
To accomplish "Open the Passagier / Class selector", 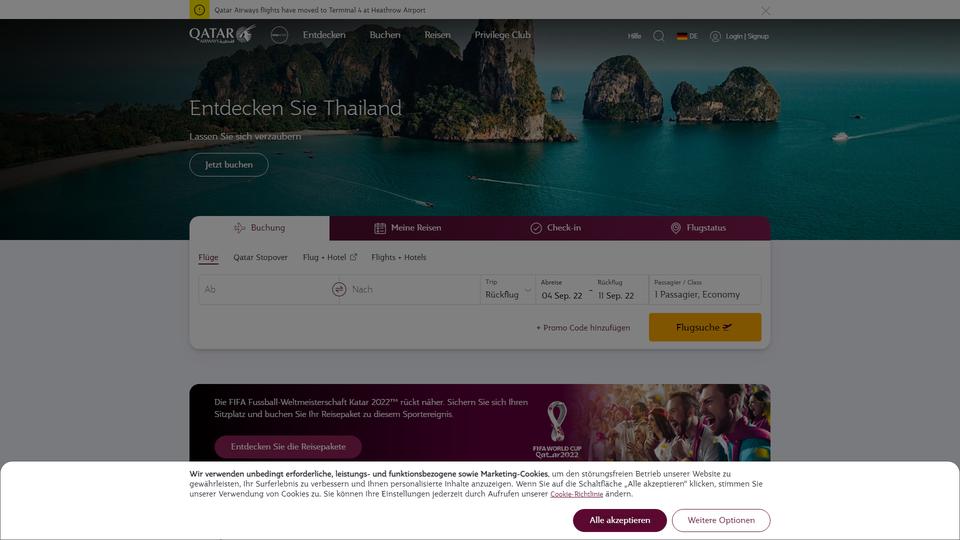I will (705, 290).
